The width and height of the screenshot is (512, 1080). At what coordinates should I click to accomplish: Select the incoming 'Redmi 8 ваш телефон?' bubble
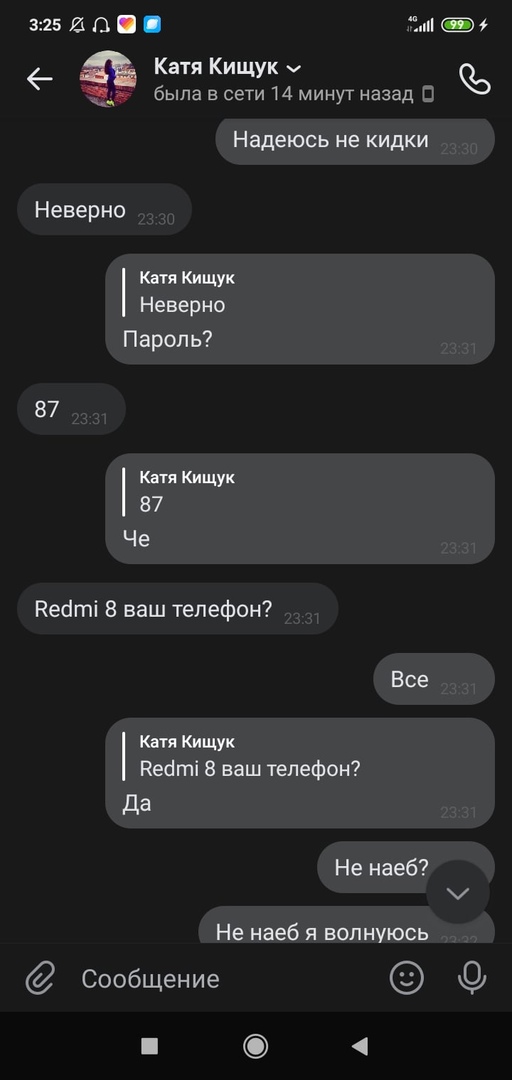click(x=178, y=609)
